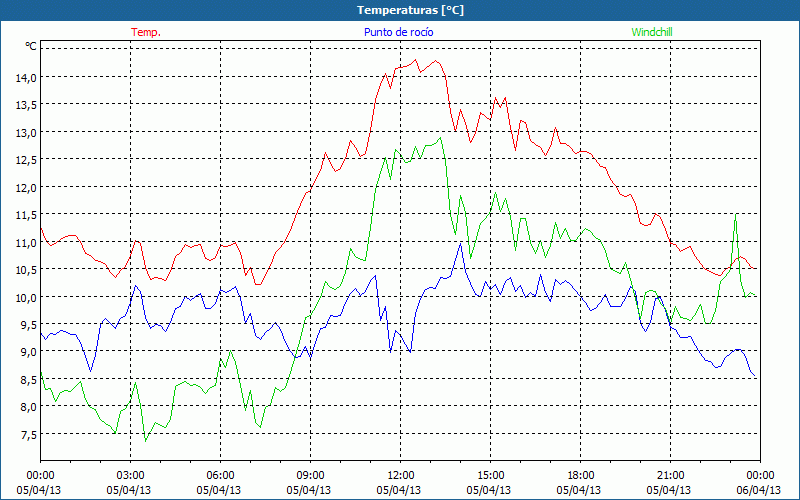Viewport: 800px width, 500px height.
Task: Click the 21:00 time axis label
Action: click(x=670, y=476)
